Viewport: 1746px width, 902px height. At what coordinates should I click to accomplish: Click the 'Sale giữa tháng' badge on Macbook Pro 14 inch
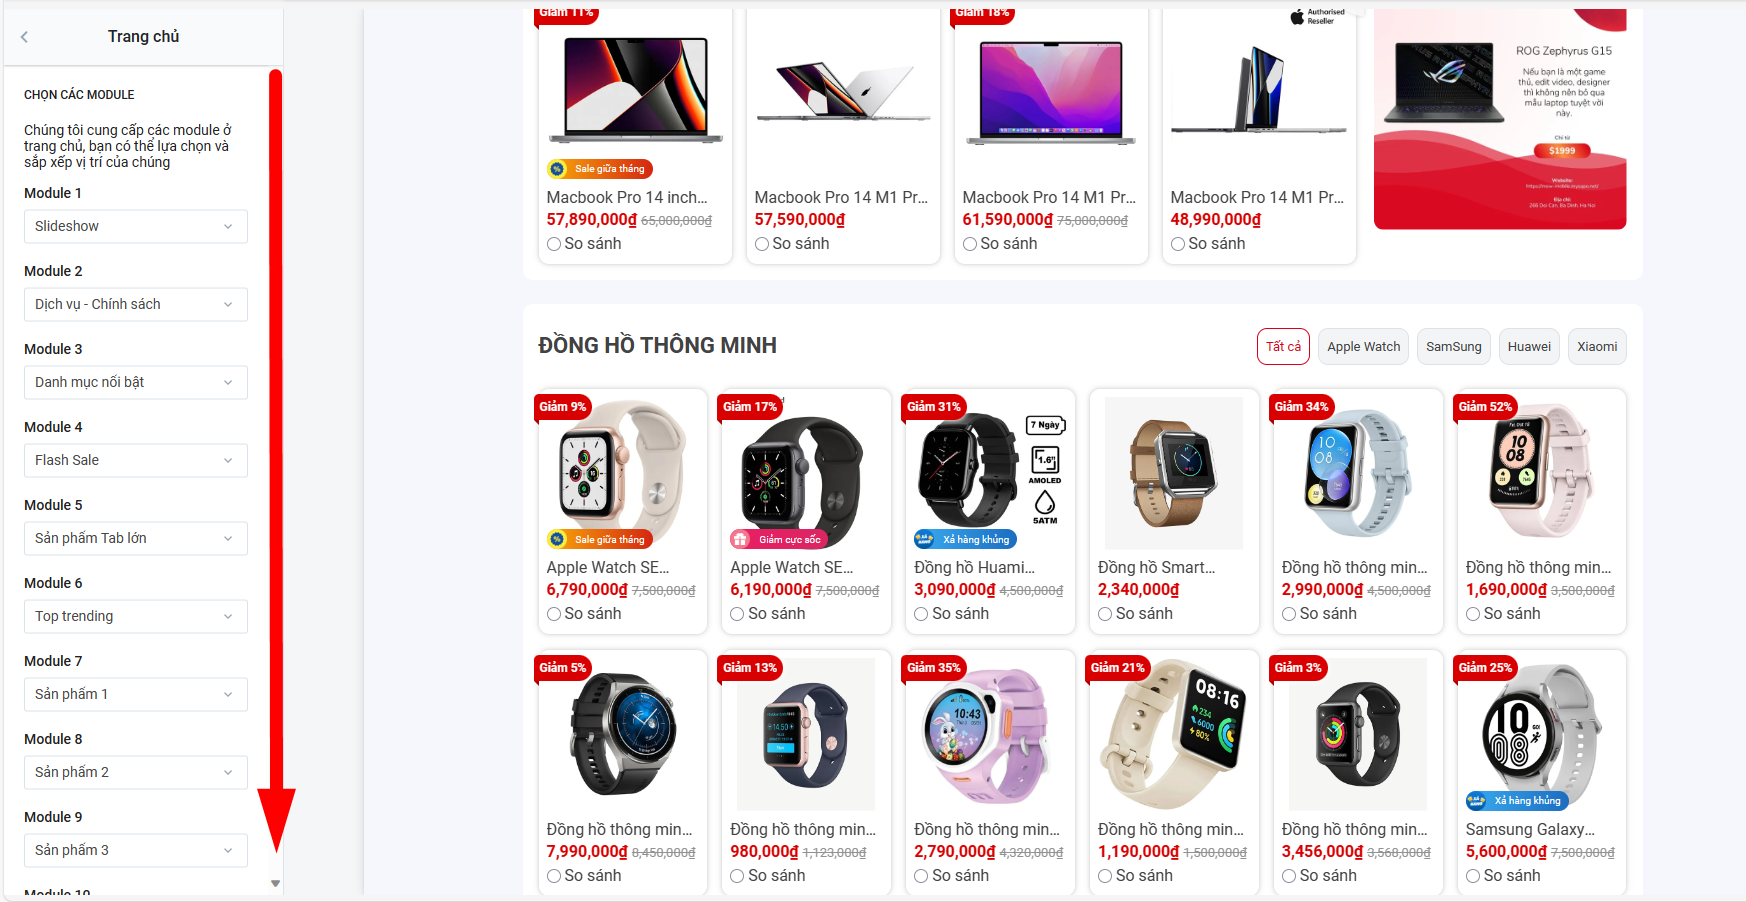[600, 169]
